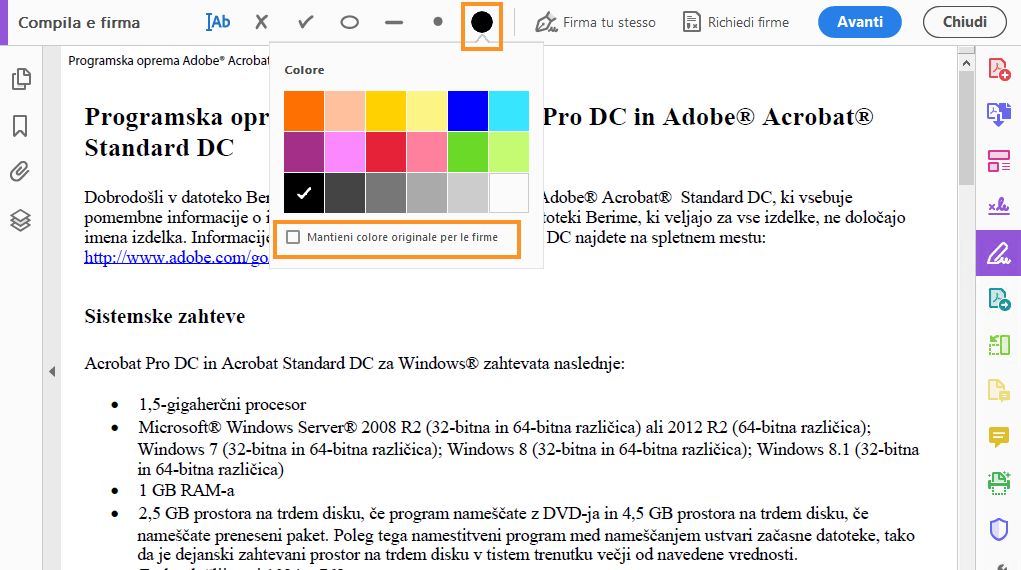
Task: Open the yellow file export tool
Action: (x=999, y=391)
